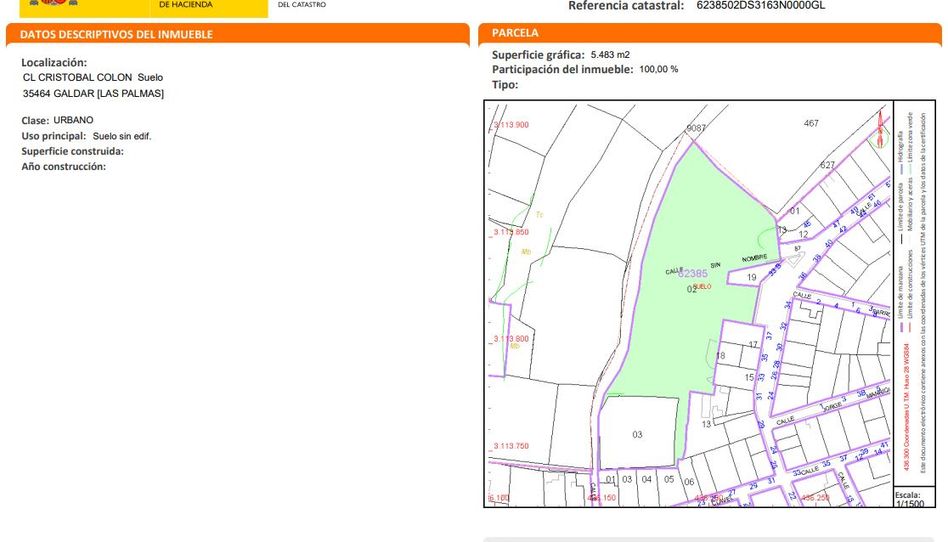The width and height of the screenshot is (948, 542).
Task: Click the URBANO class value
Action: pyautogui.click(x=74, y=120)
